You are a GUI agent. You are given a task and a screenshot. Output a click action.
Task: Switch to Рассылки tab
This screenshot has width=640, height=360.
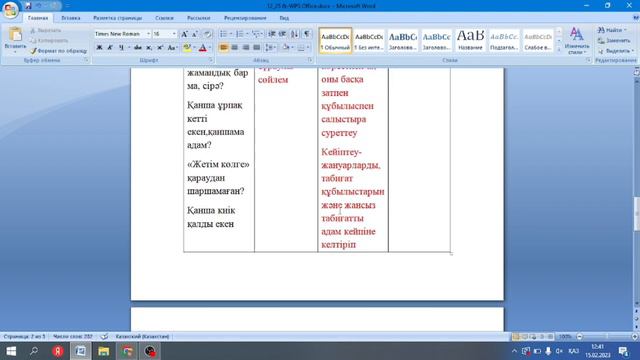(x=198, y=18)
